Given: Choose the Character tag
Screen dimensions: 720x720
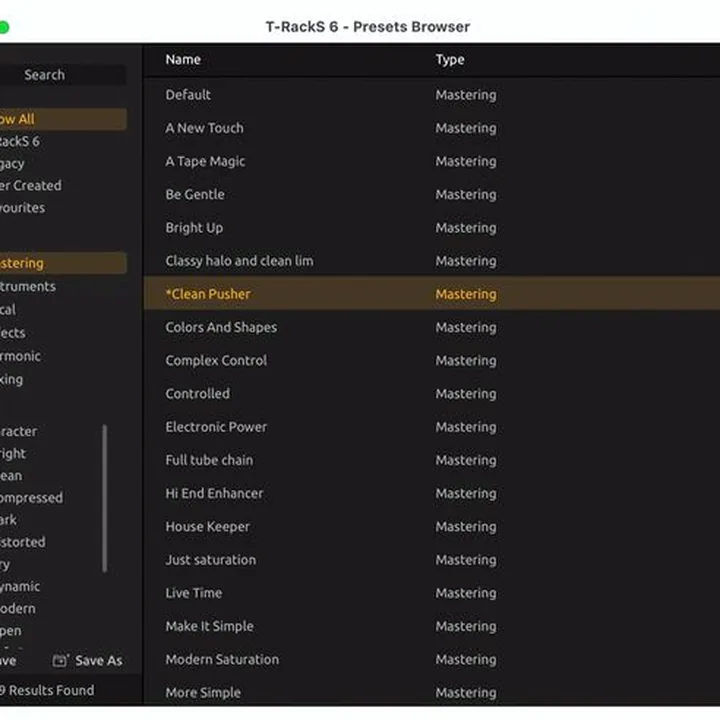Looking at the screenshot, I should [19, 432].
